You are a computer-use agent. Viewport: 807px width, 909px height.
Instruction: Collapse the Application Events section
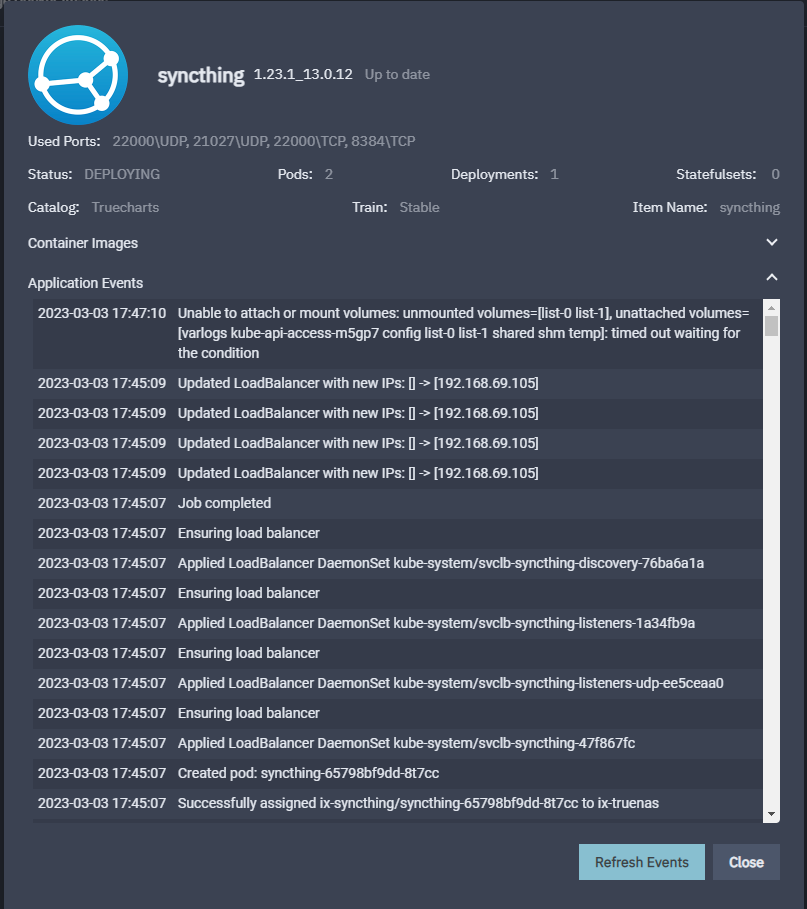[x=772, y=278]
